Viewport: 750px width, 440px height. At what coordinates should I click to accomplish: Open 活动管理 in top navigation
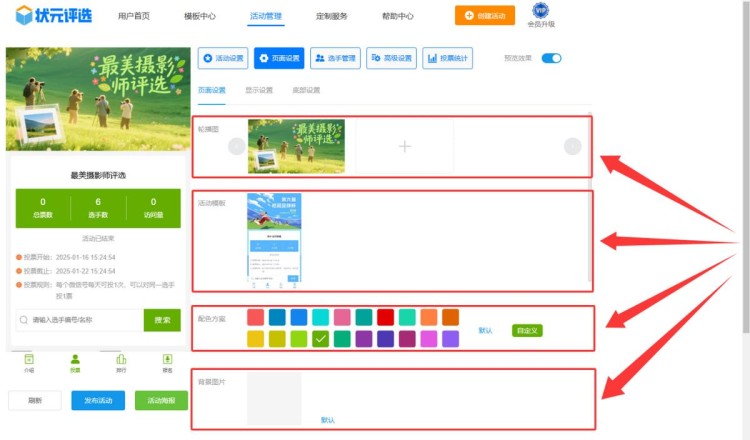266,17
